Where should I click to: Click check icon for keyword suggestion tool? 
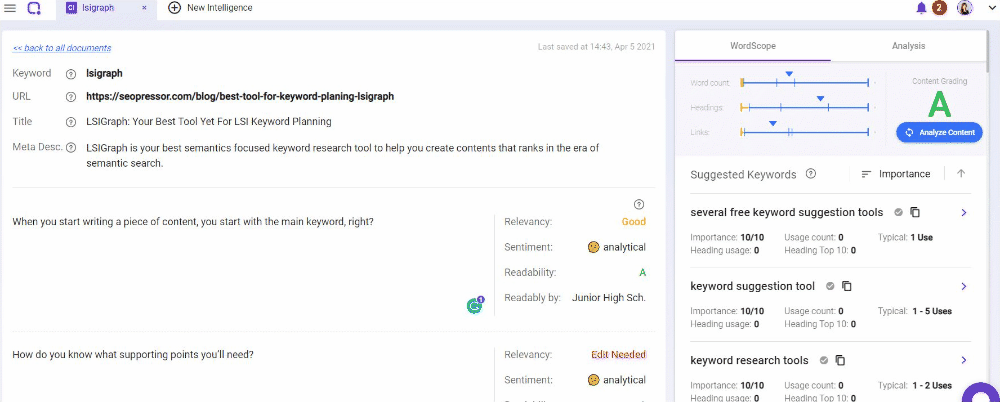coord(830,287)
